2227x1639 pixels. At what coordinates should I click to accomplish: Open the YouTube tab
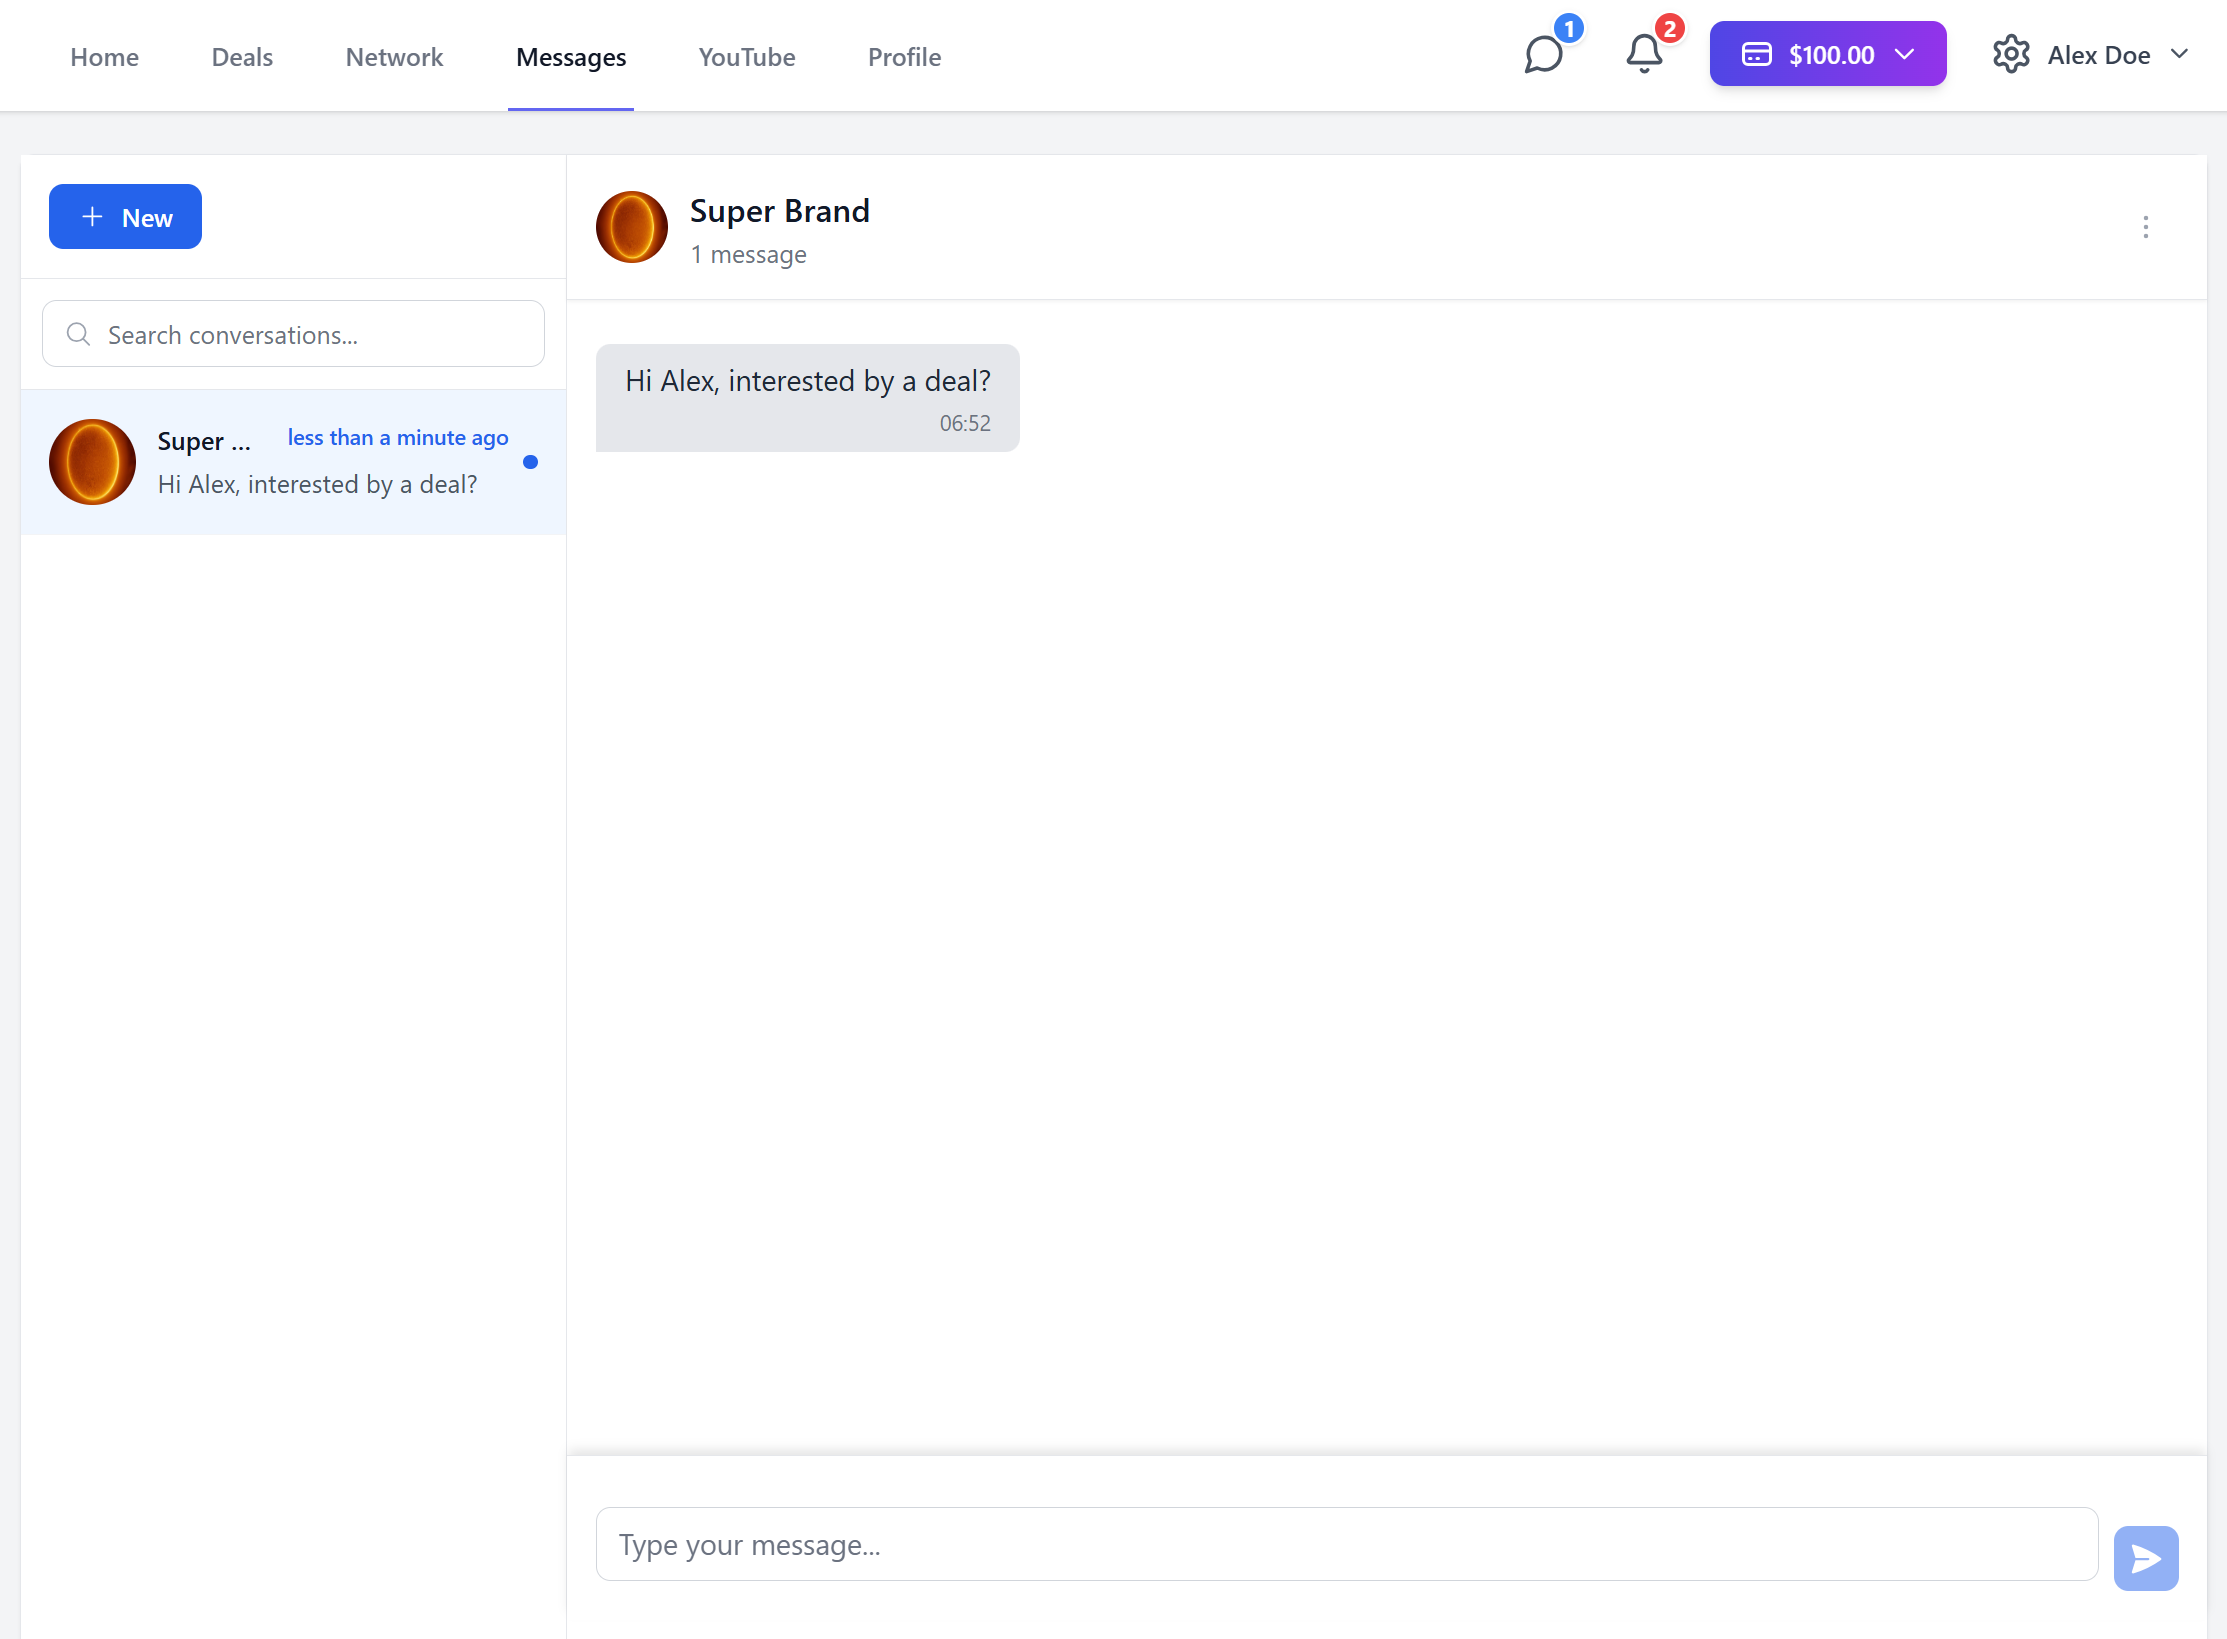(x=747, y=57)
